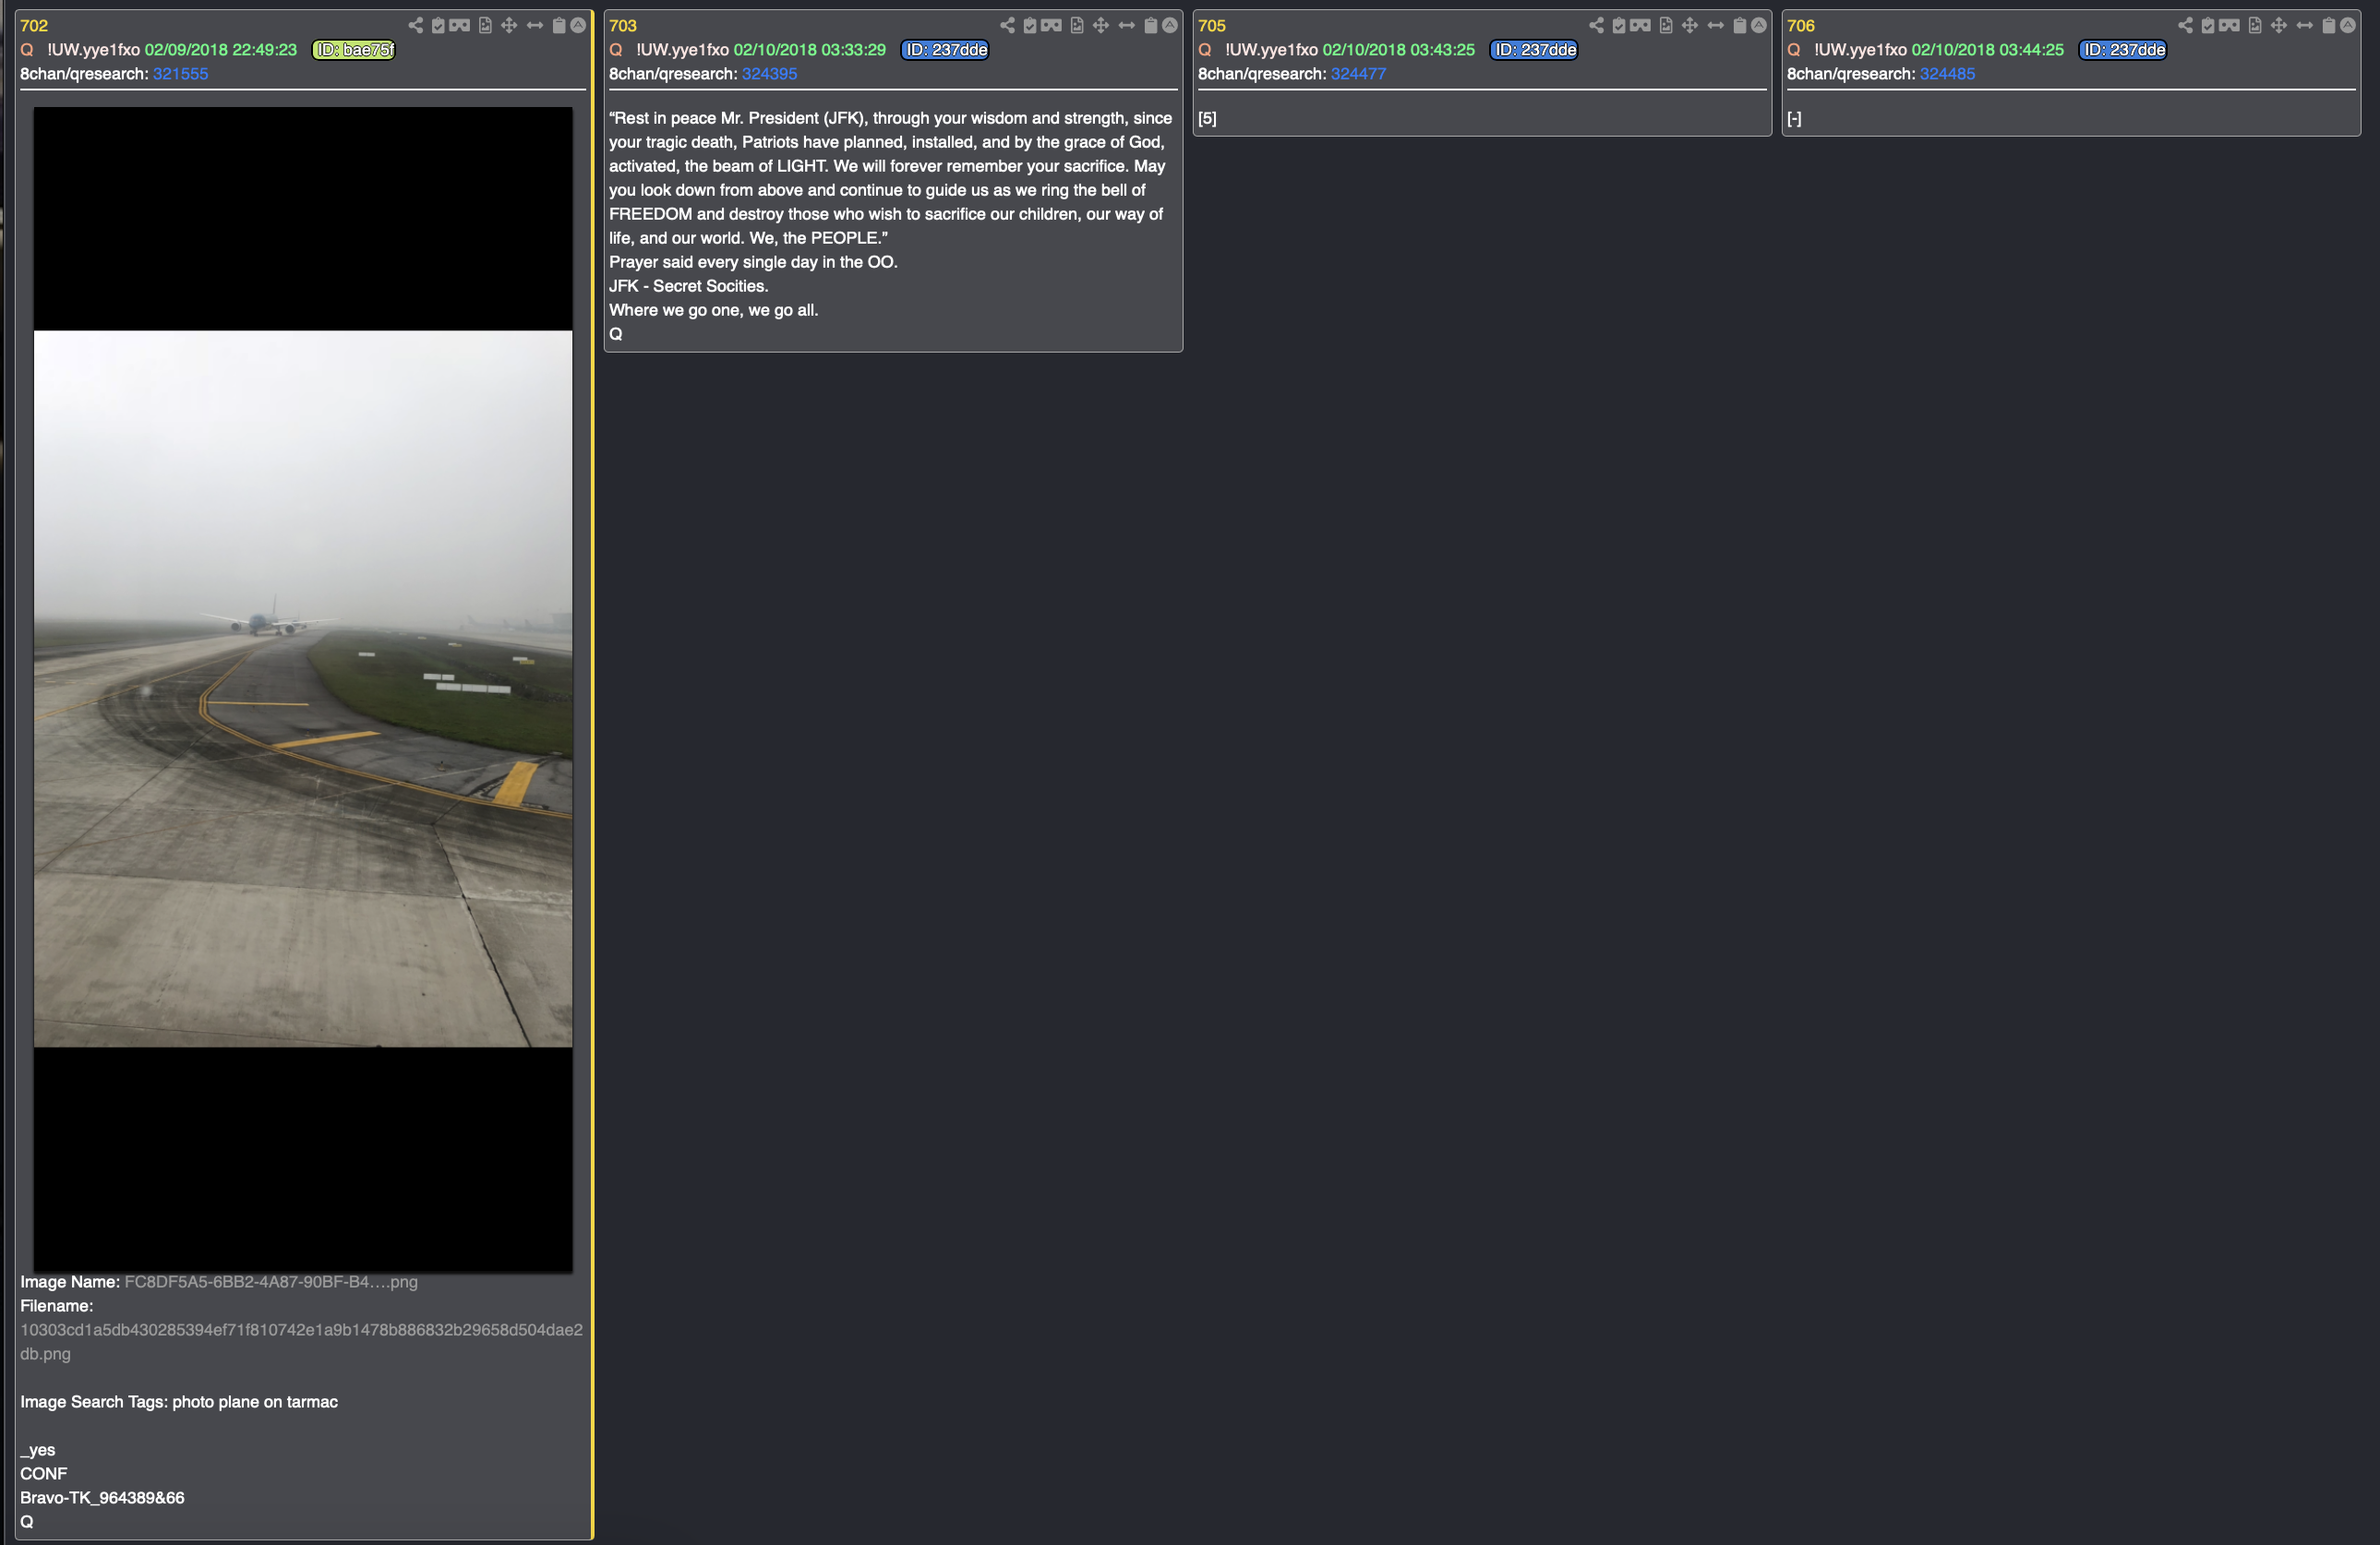Click the [-] text in post 706
The width and height of the screenshot is (2380, 1545).
click(x=1795, y=118)
